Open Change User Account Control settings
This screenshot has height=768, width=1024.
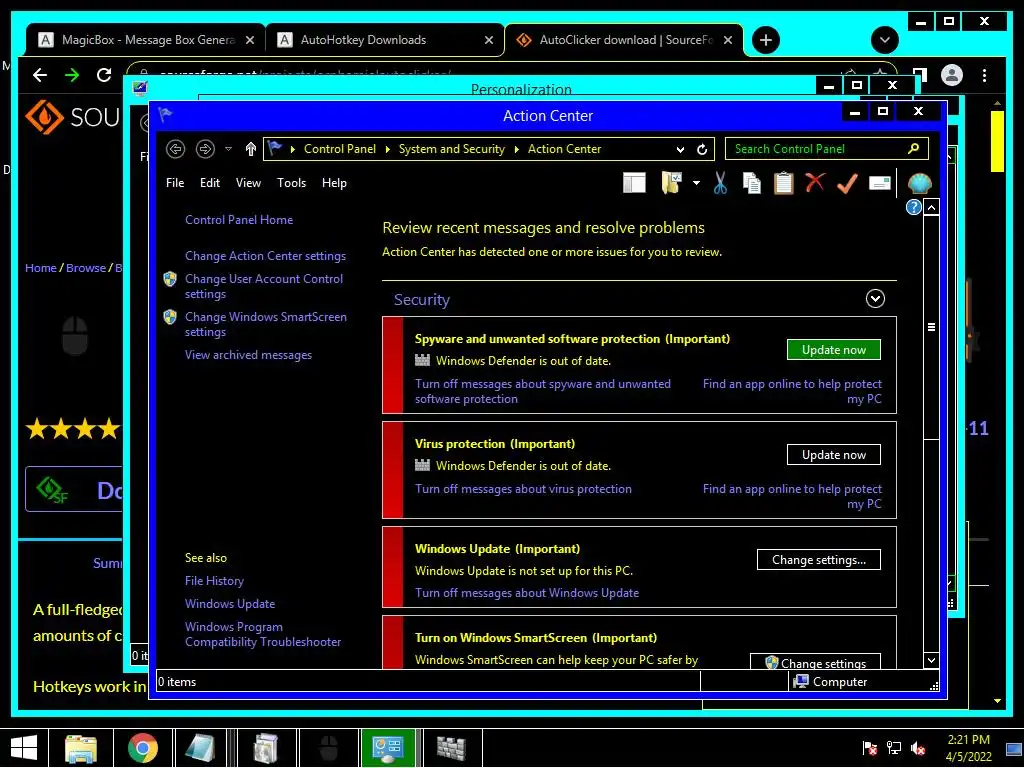264,286
